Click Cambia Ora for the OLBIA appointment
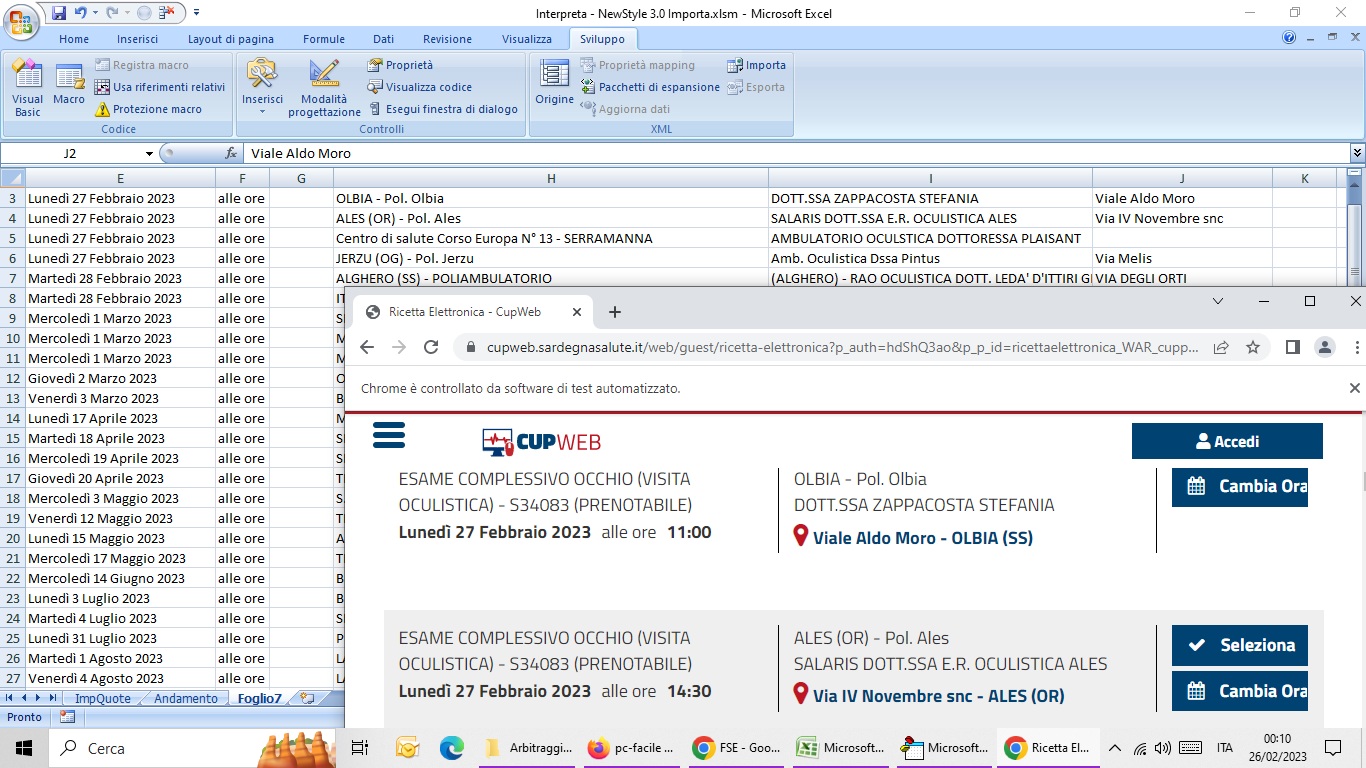 tap(1240, 487)
